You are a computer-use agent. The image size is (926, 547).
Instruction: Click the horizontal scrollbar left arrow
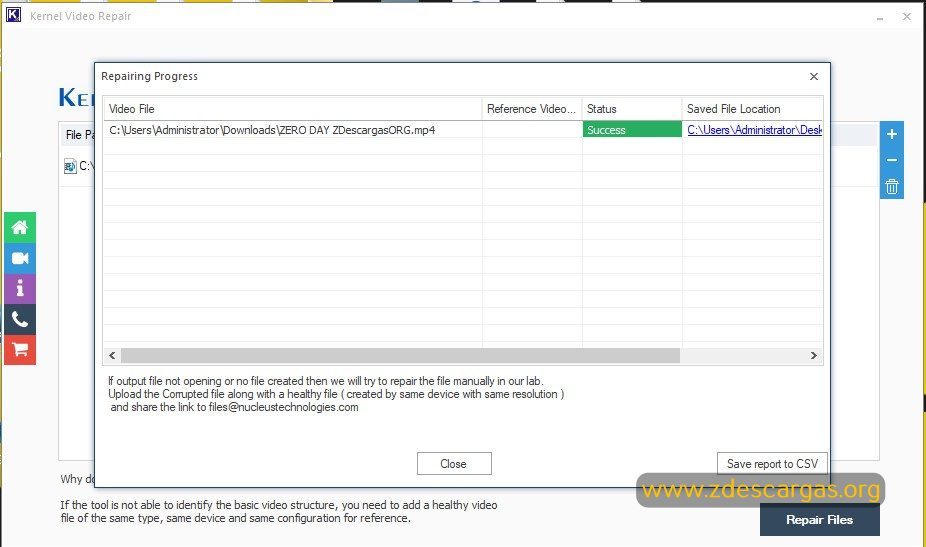112,356
